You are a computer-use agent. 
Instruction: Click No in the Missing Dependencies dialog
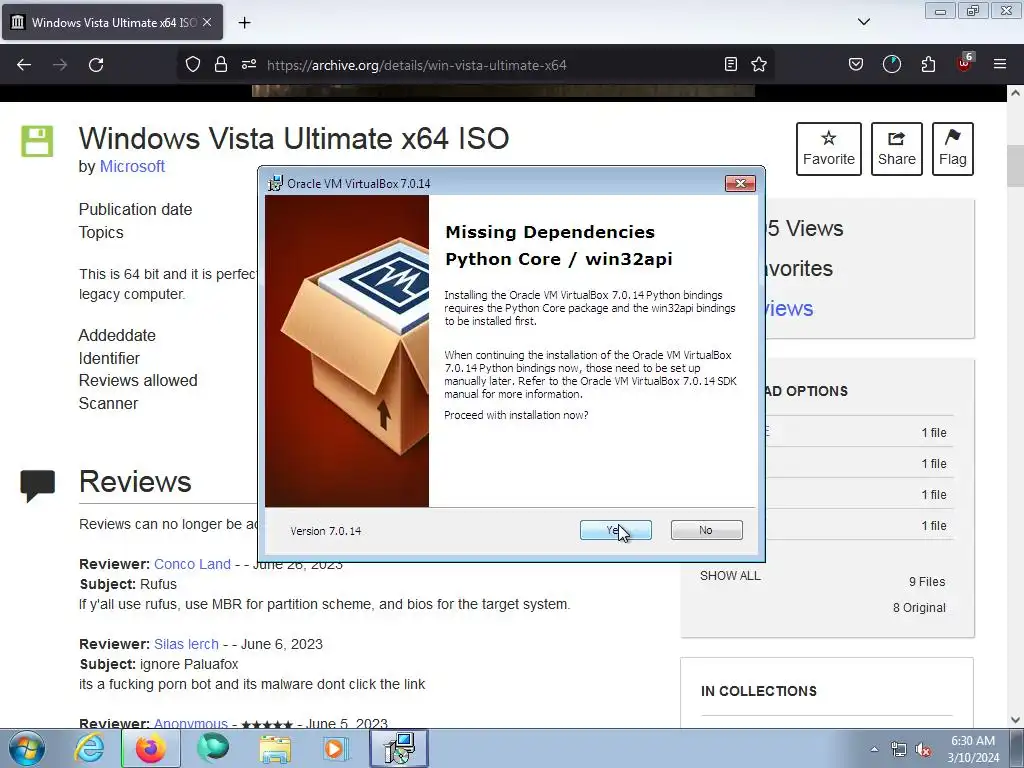pyautogui.click(x=706, y=530)
